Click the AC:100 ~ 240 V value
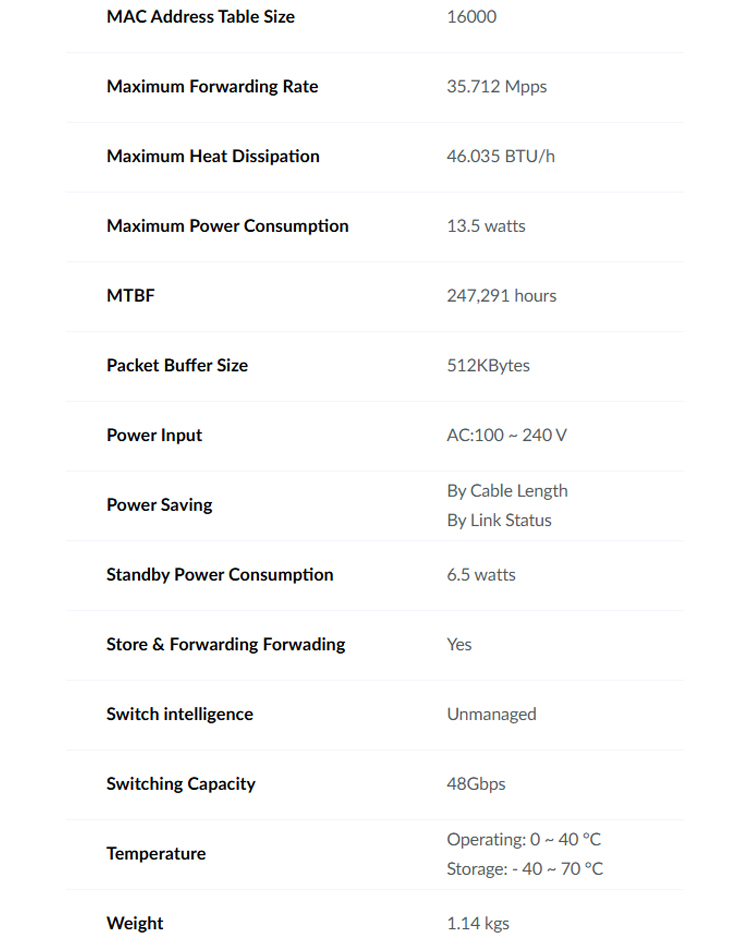Screen dimensions: 750x950 coord(507,435)
